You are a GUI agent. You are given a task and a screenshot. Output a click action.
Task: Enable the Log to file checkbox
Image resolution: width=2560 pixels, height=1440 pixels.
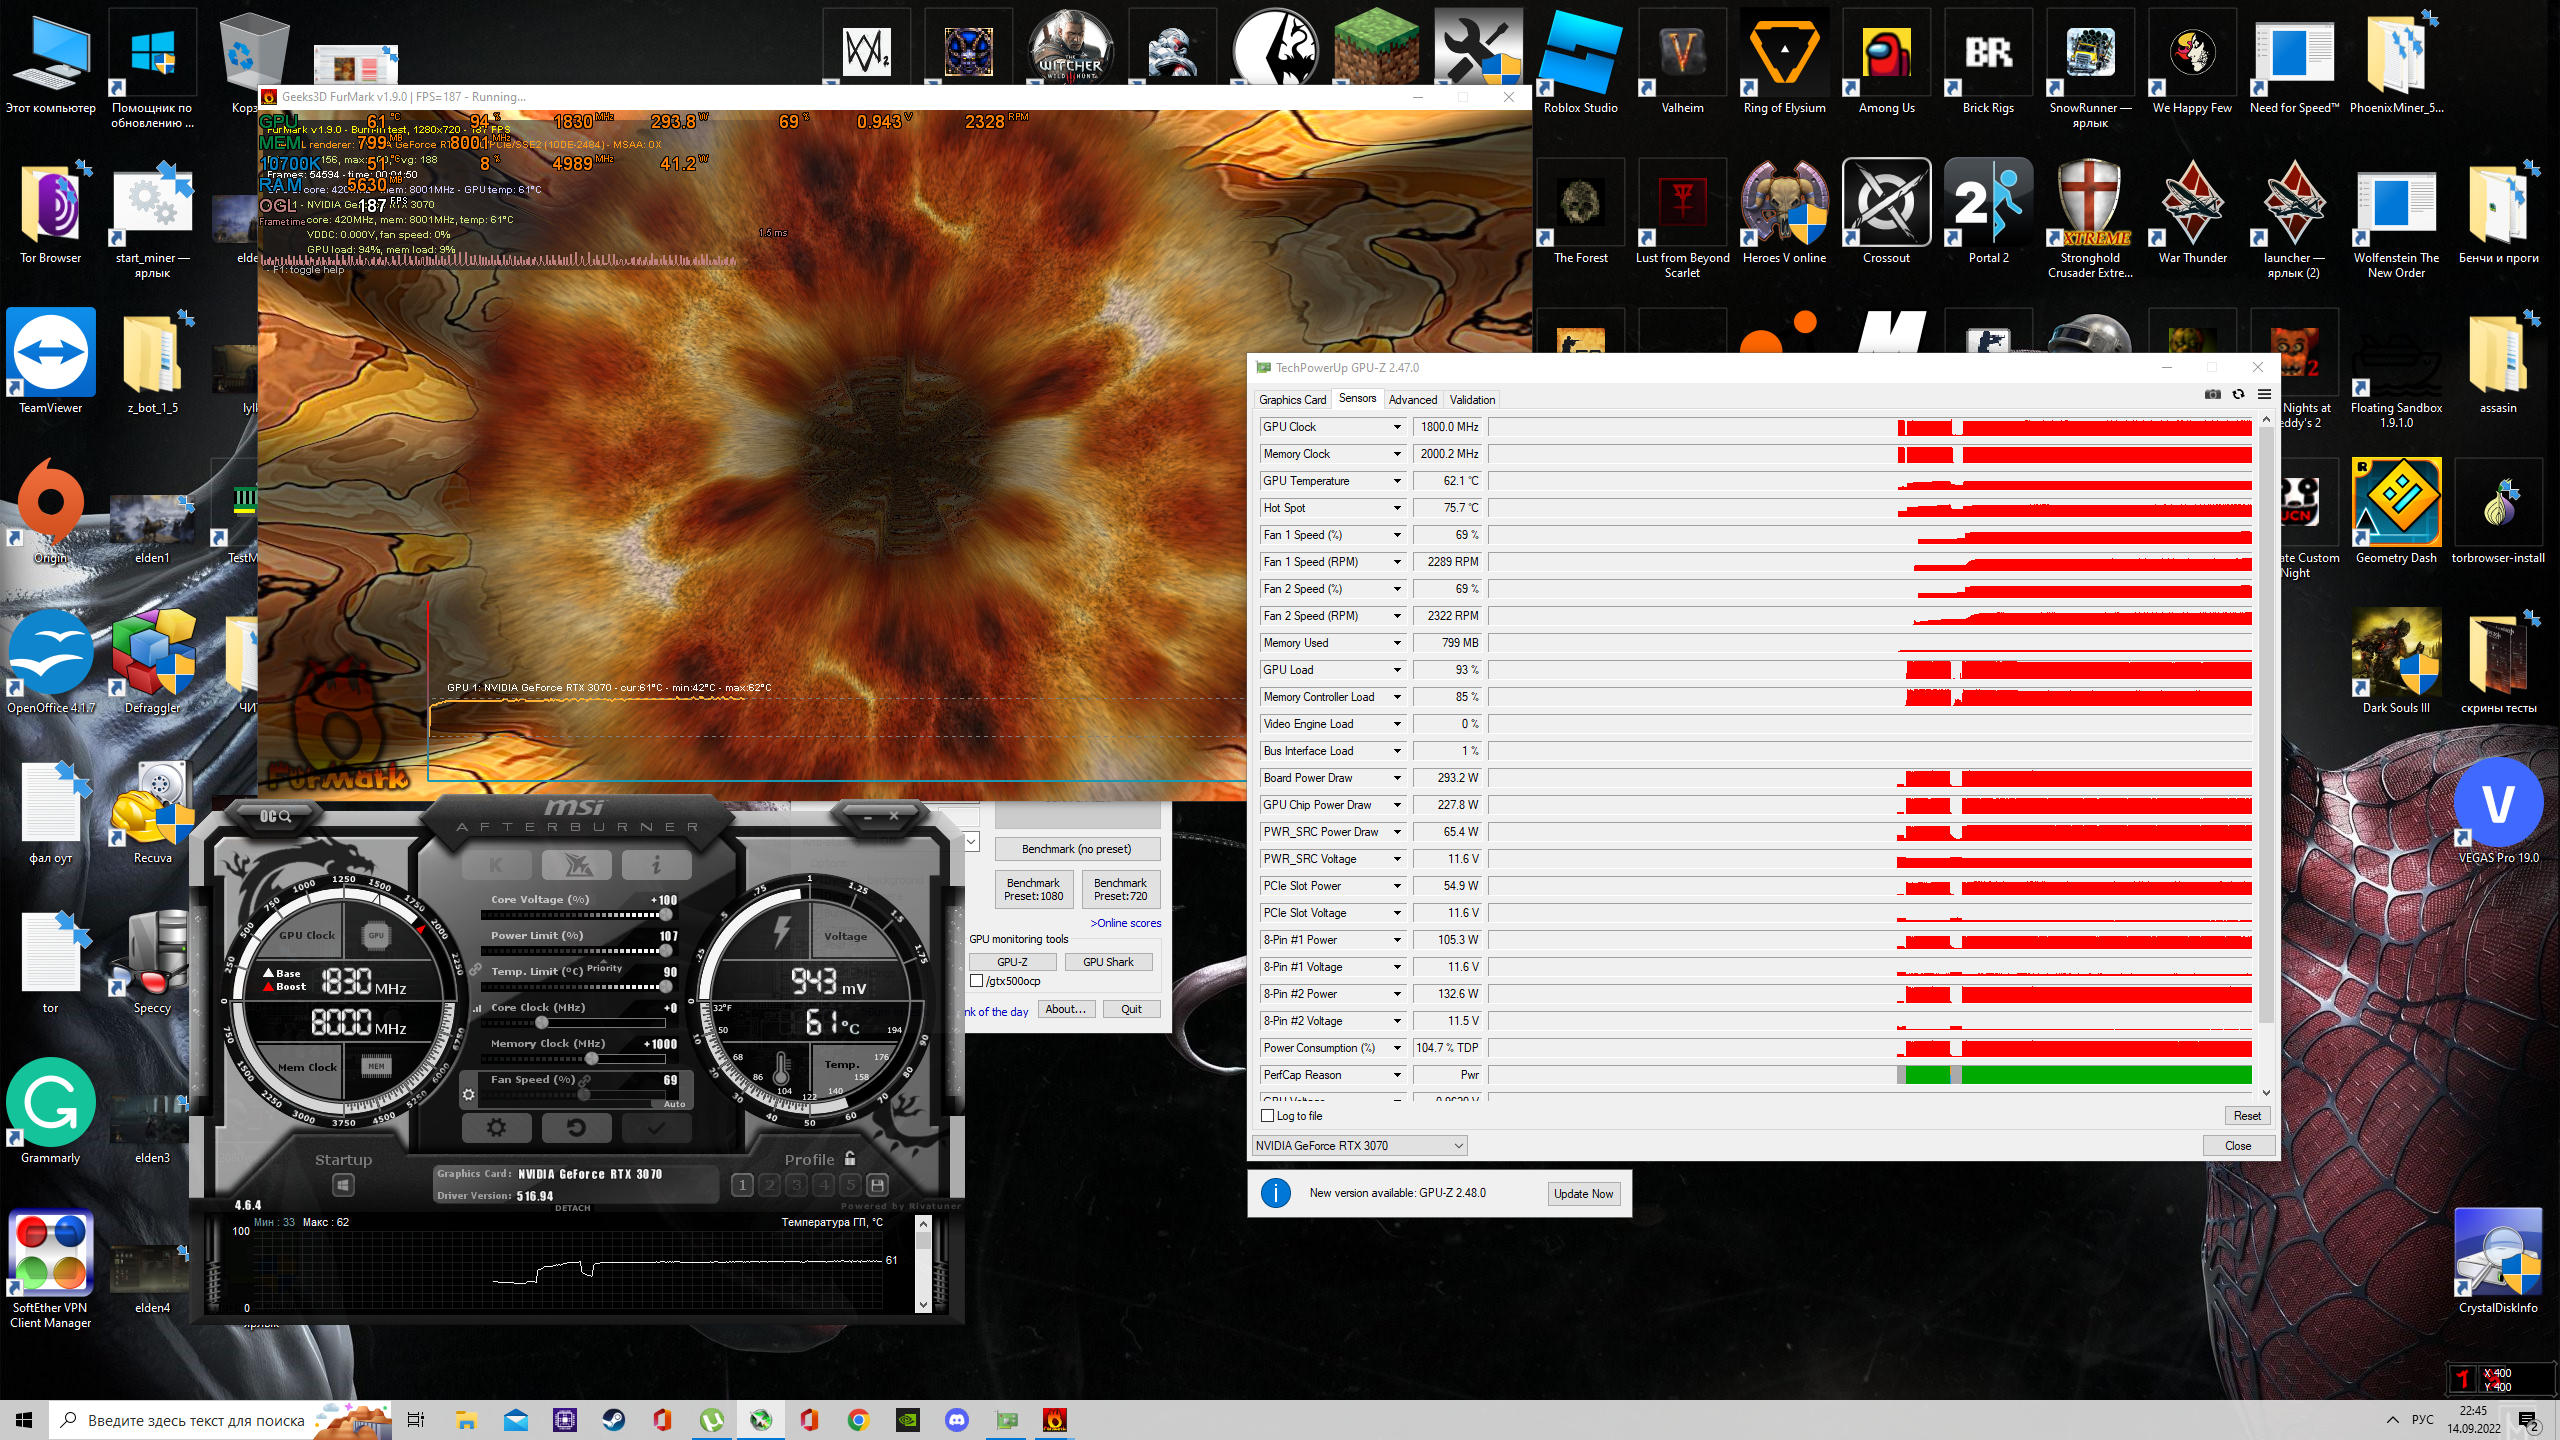1268,1116
